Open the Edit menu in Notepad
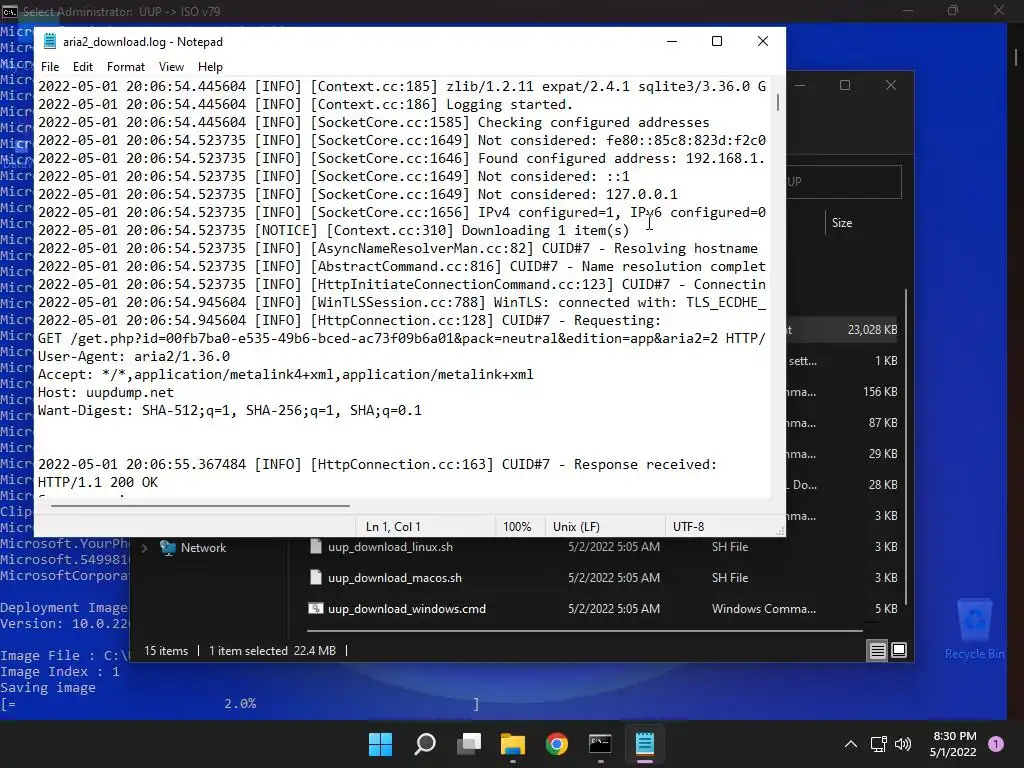 [82, 67]
